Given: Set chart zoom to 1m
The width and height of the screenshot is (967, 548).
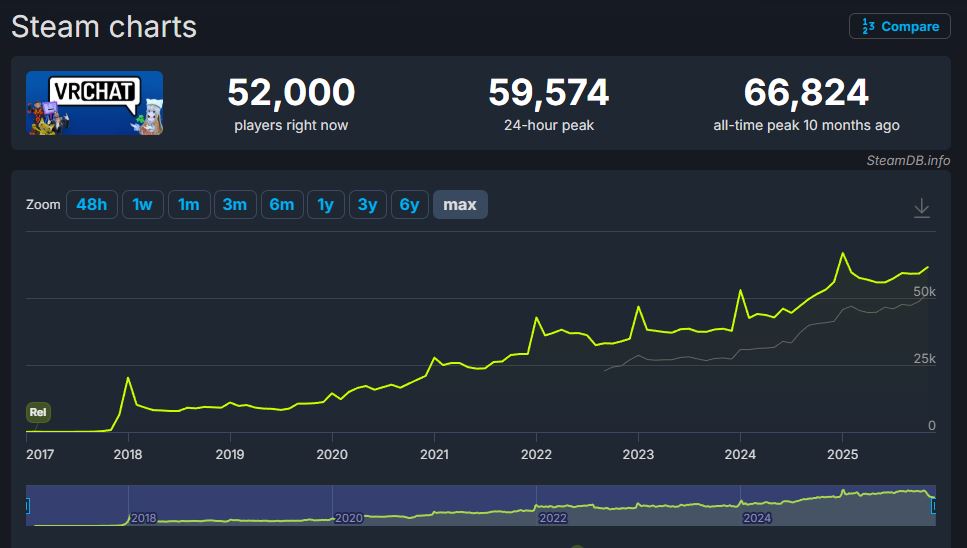Looking at the screenshot, I should (189, 205).
